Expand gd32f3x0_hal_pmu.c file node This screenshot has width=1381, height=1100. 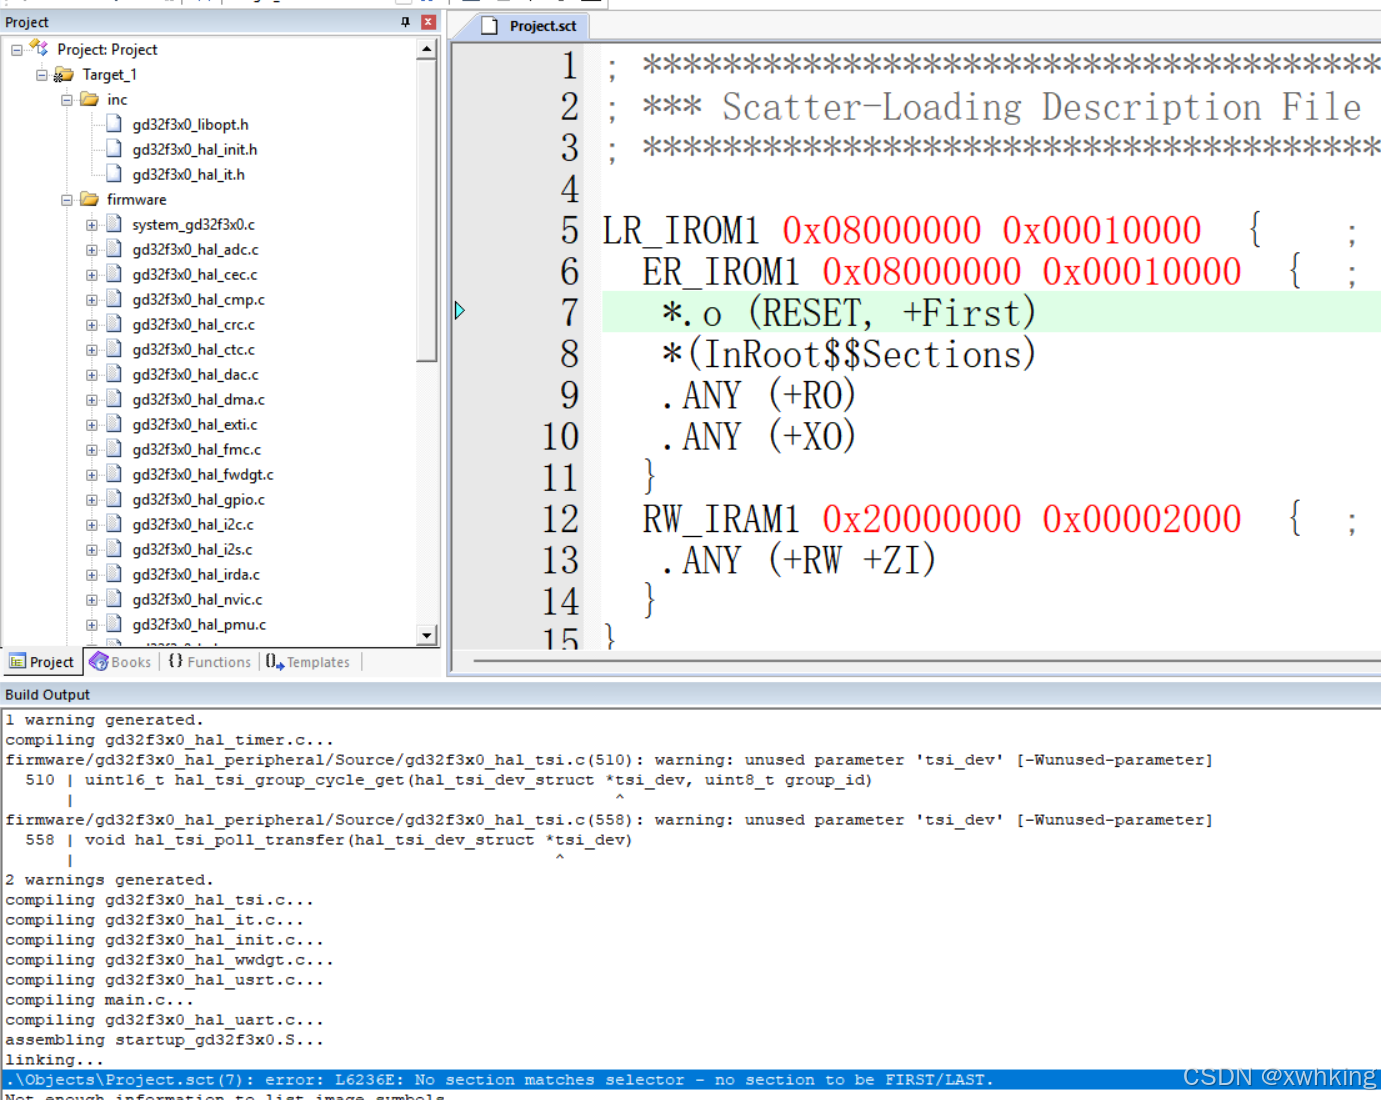[x=92, y=625]
